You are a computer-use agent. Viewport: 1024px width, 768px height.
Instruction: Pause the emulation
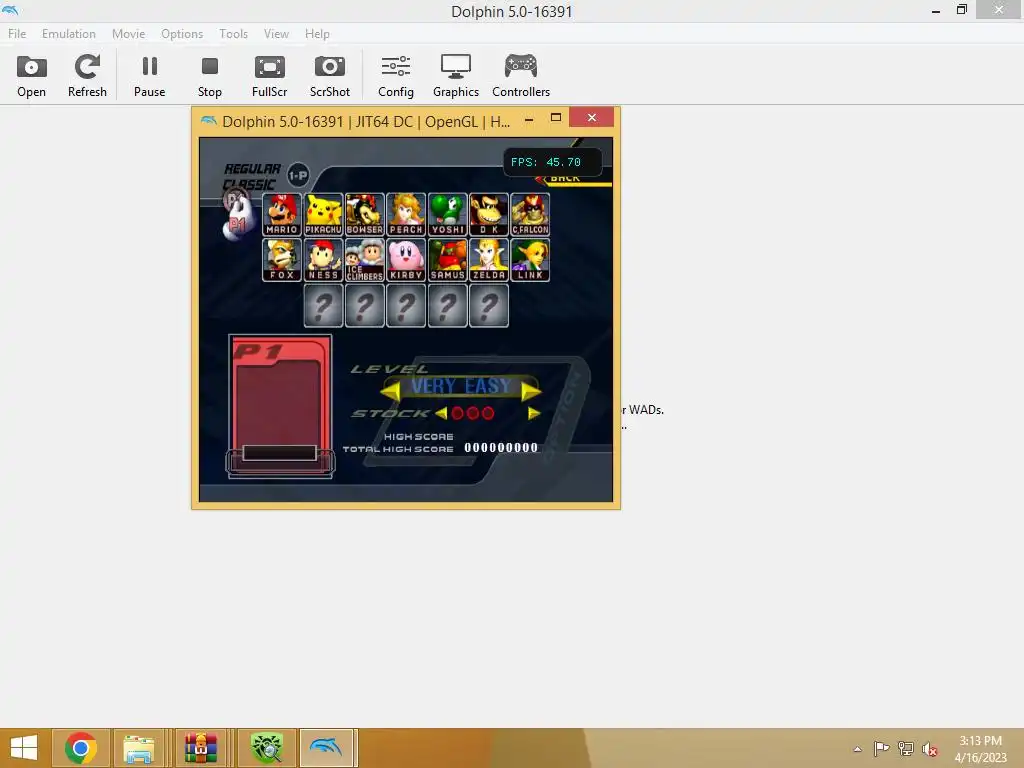click(x=150, y=75)
